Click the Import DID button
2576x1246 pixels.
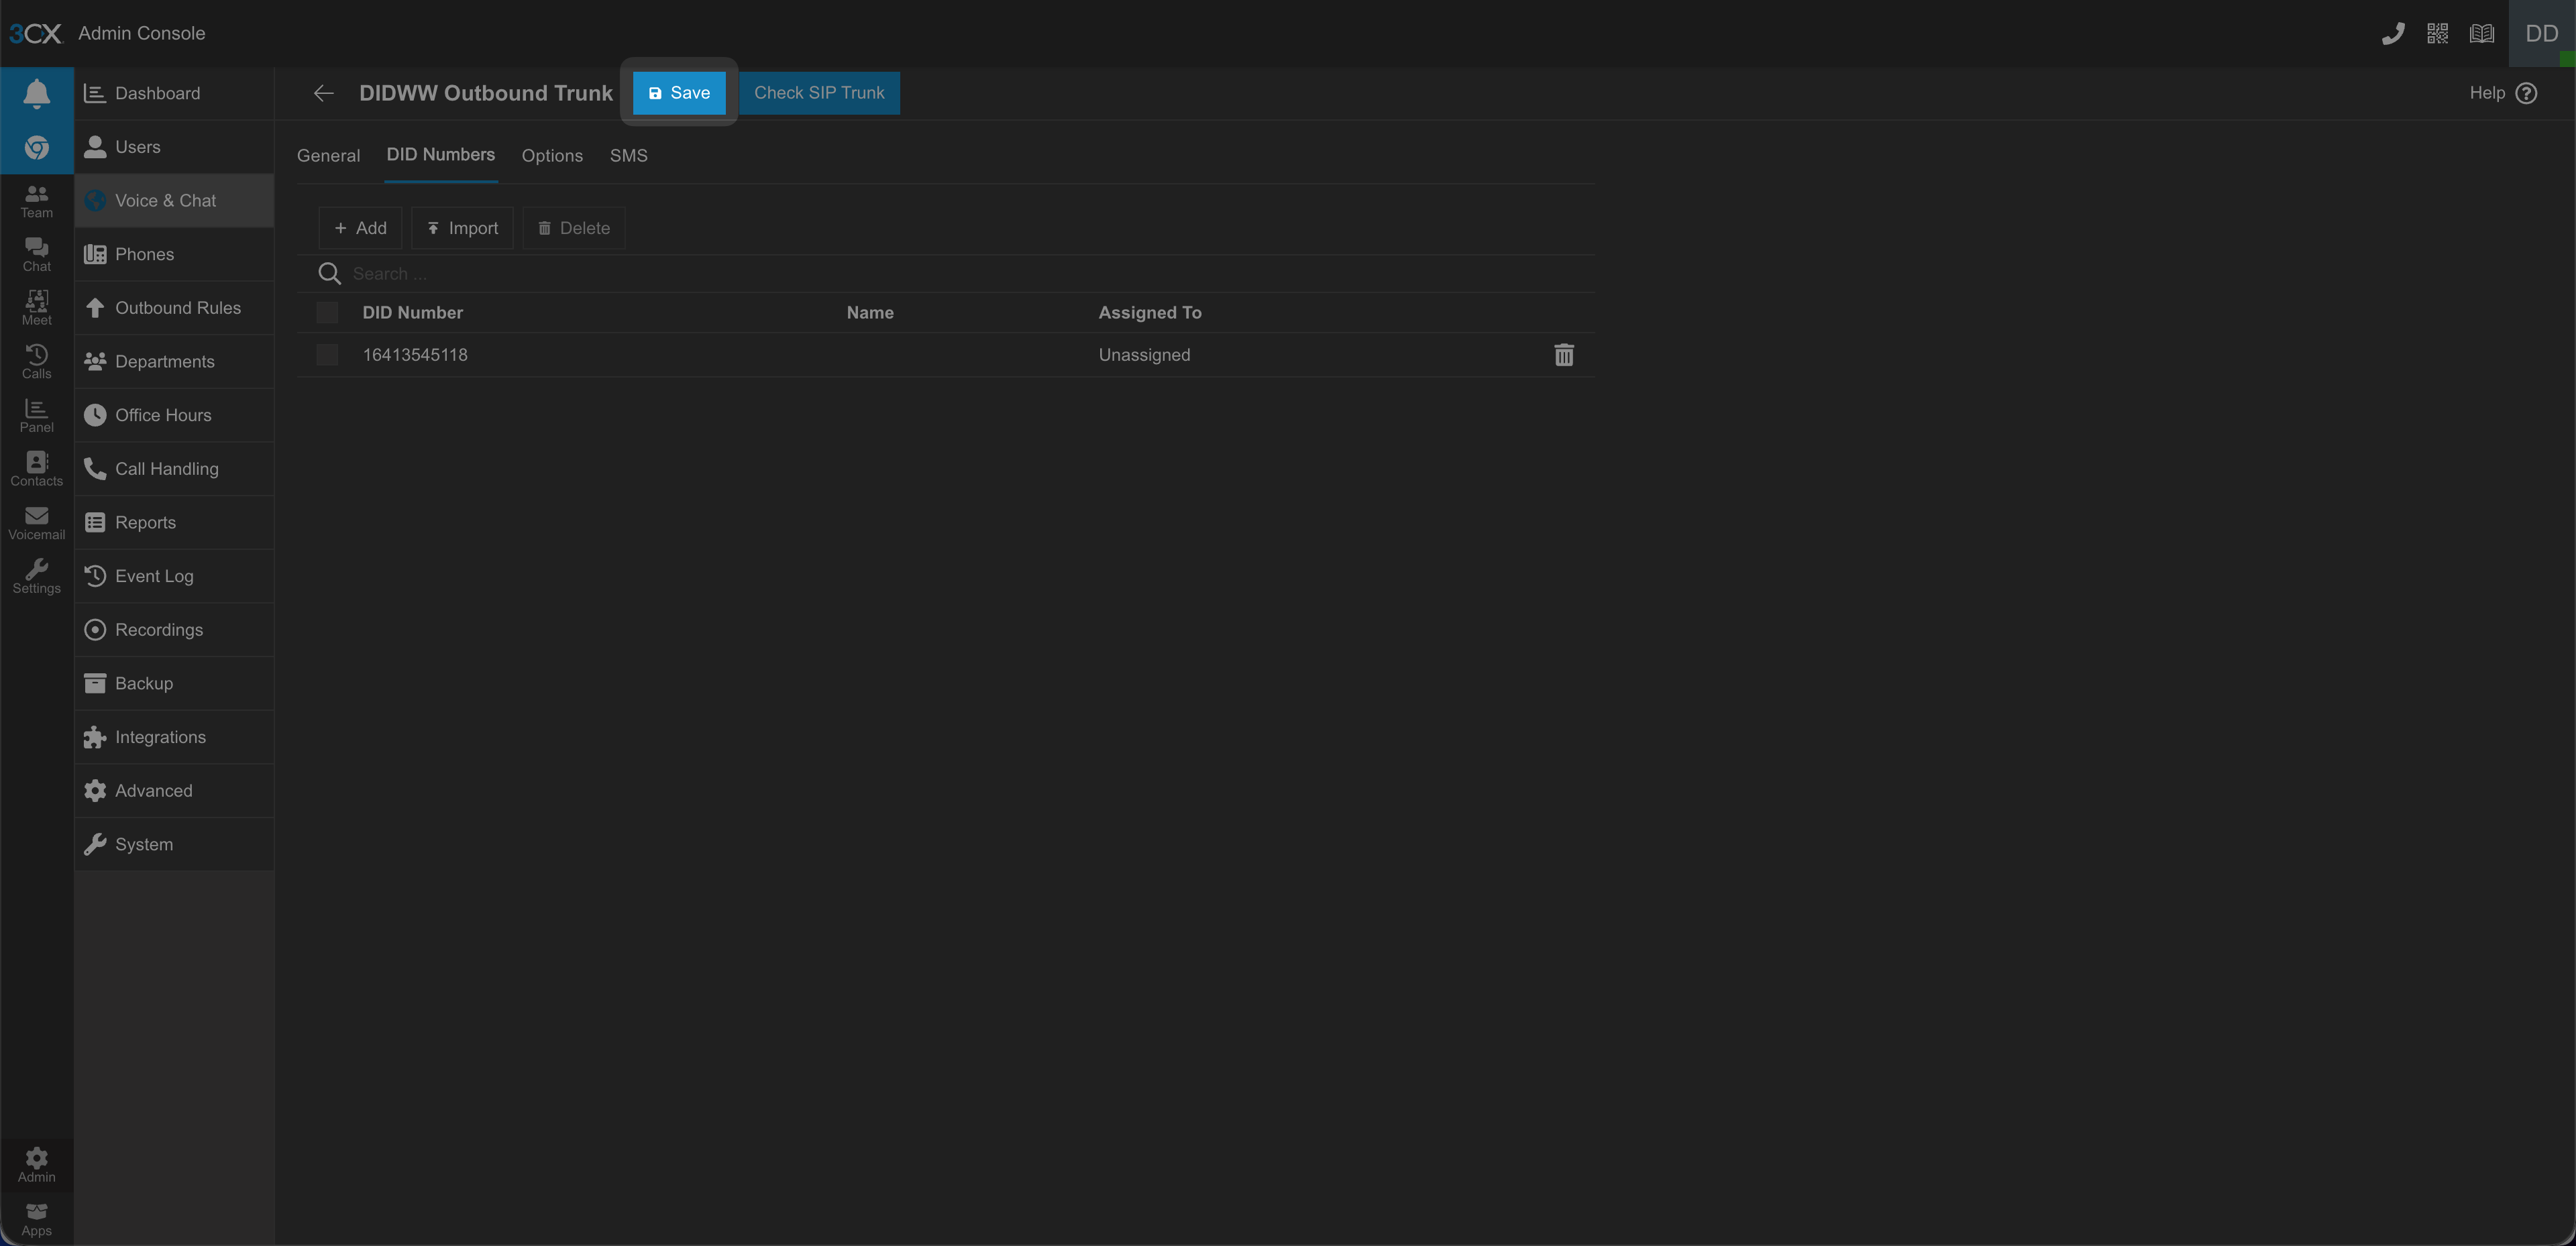tap(462, 228)
